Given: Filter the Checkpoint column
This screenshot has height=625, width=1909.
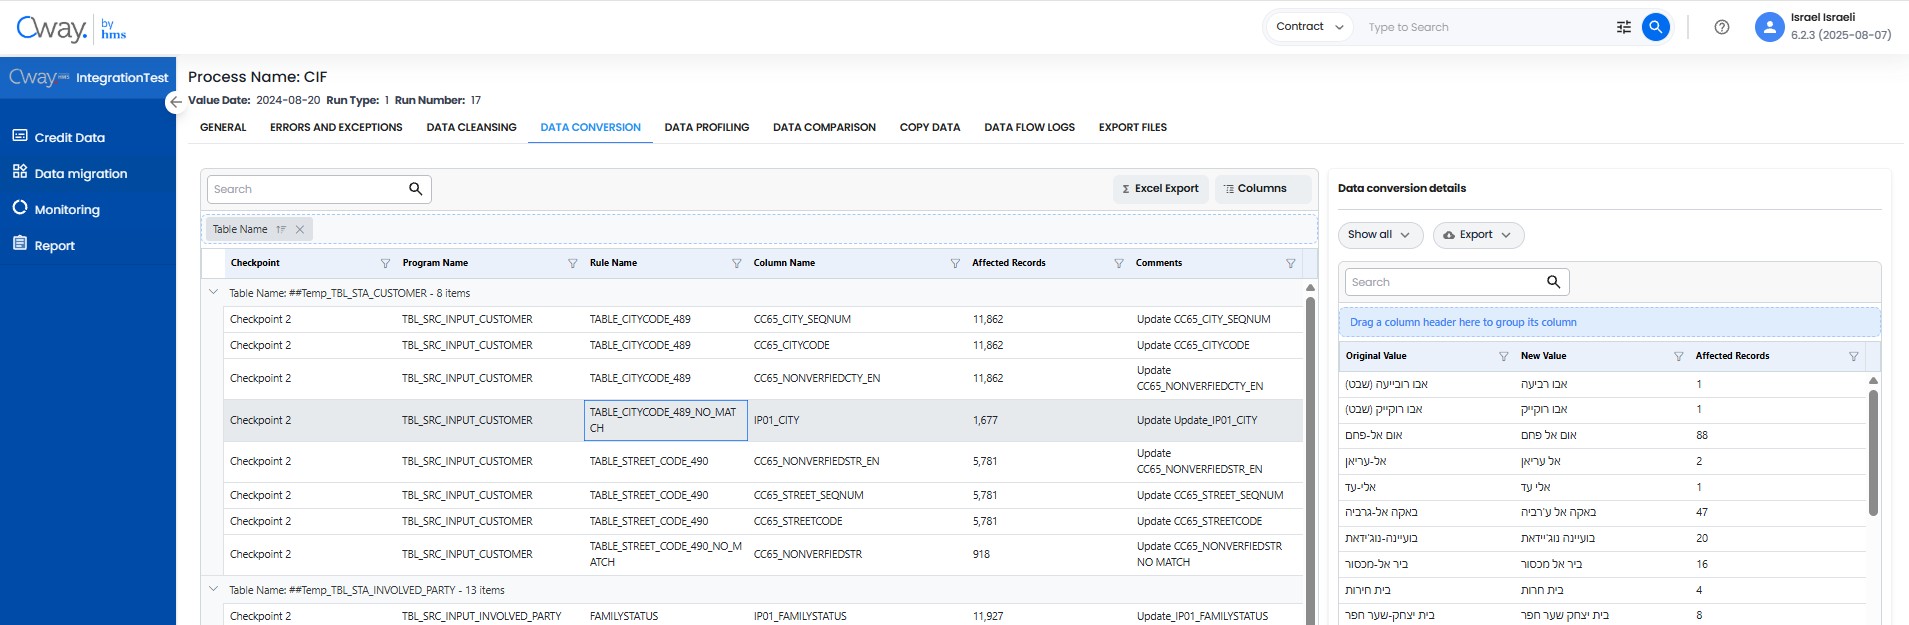Looking at the screenshot, I should [385, 263].
